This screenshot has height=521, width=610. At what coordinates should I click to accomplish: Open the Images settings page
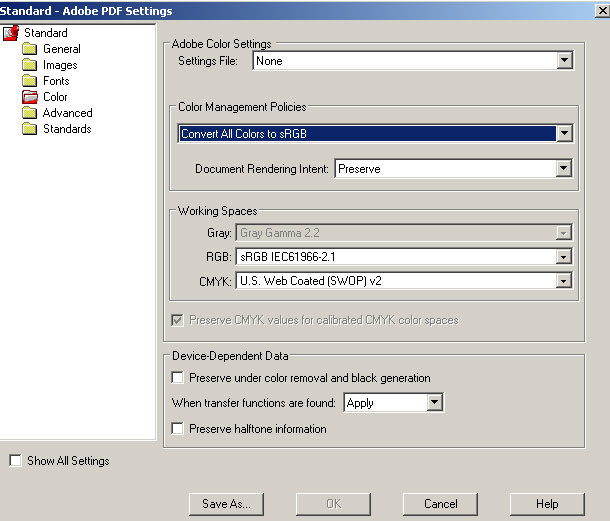[x=60, y=65]
